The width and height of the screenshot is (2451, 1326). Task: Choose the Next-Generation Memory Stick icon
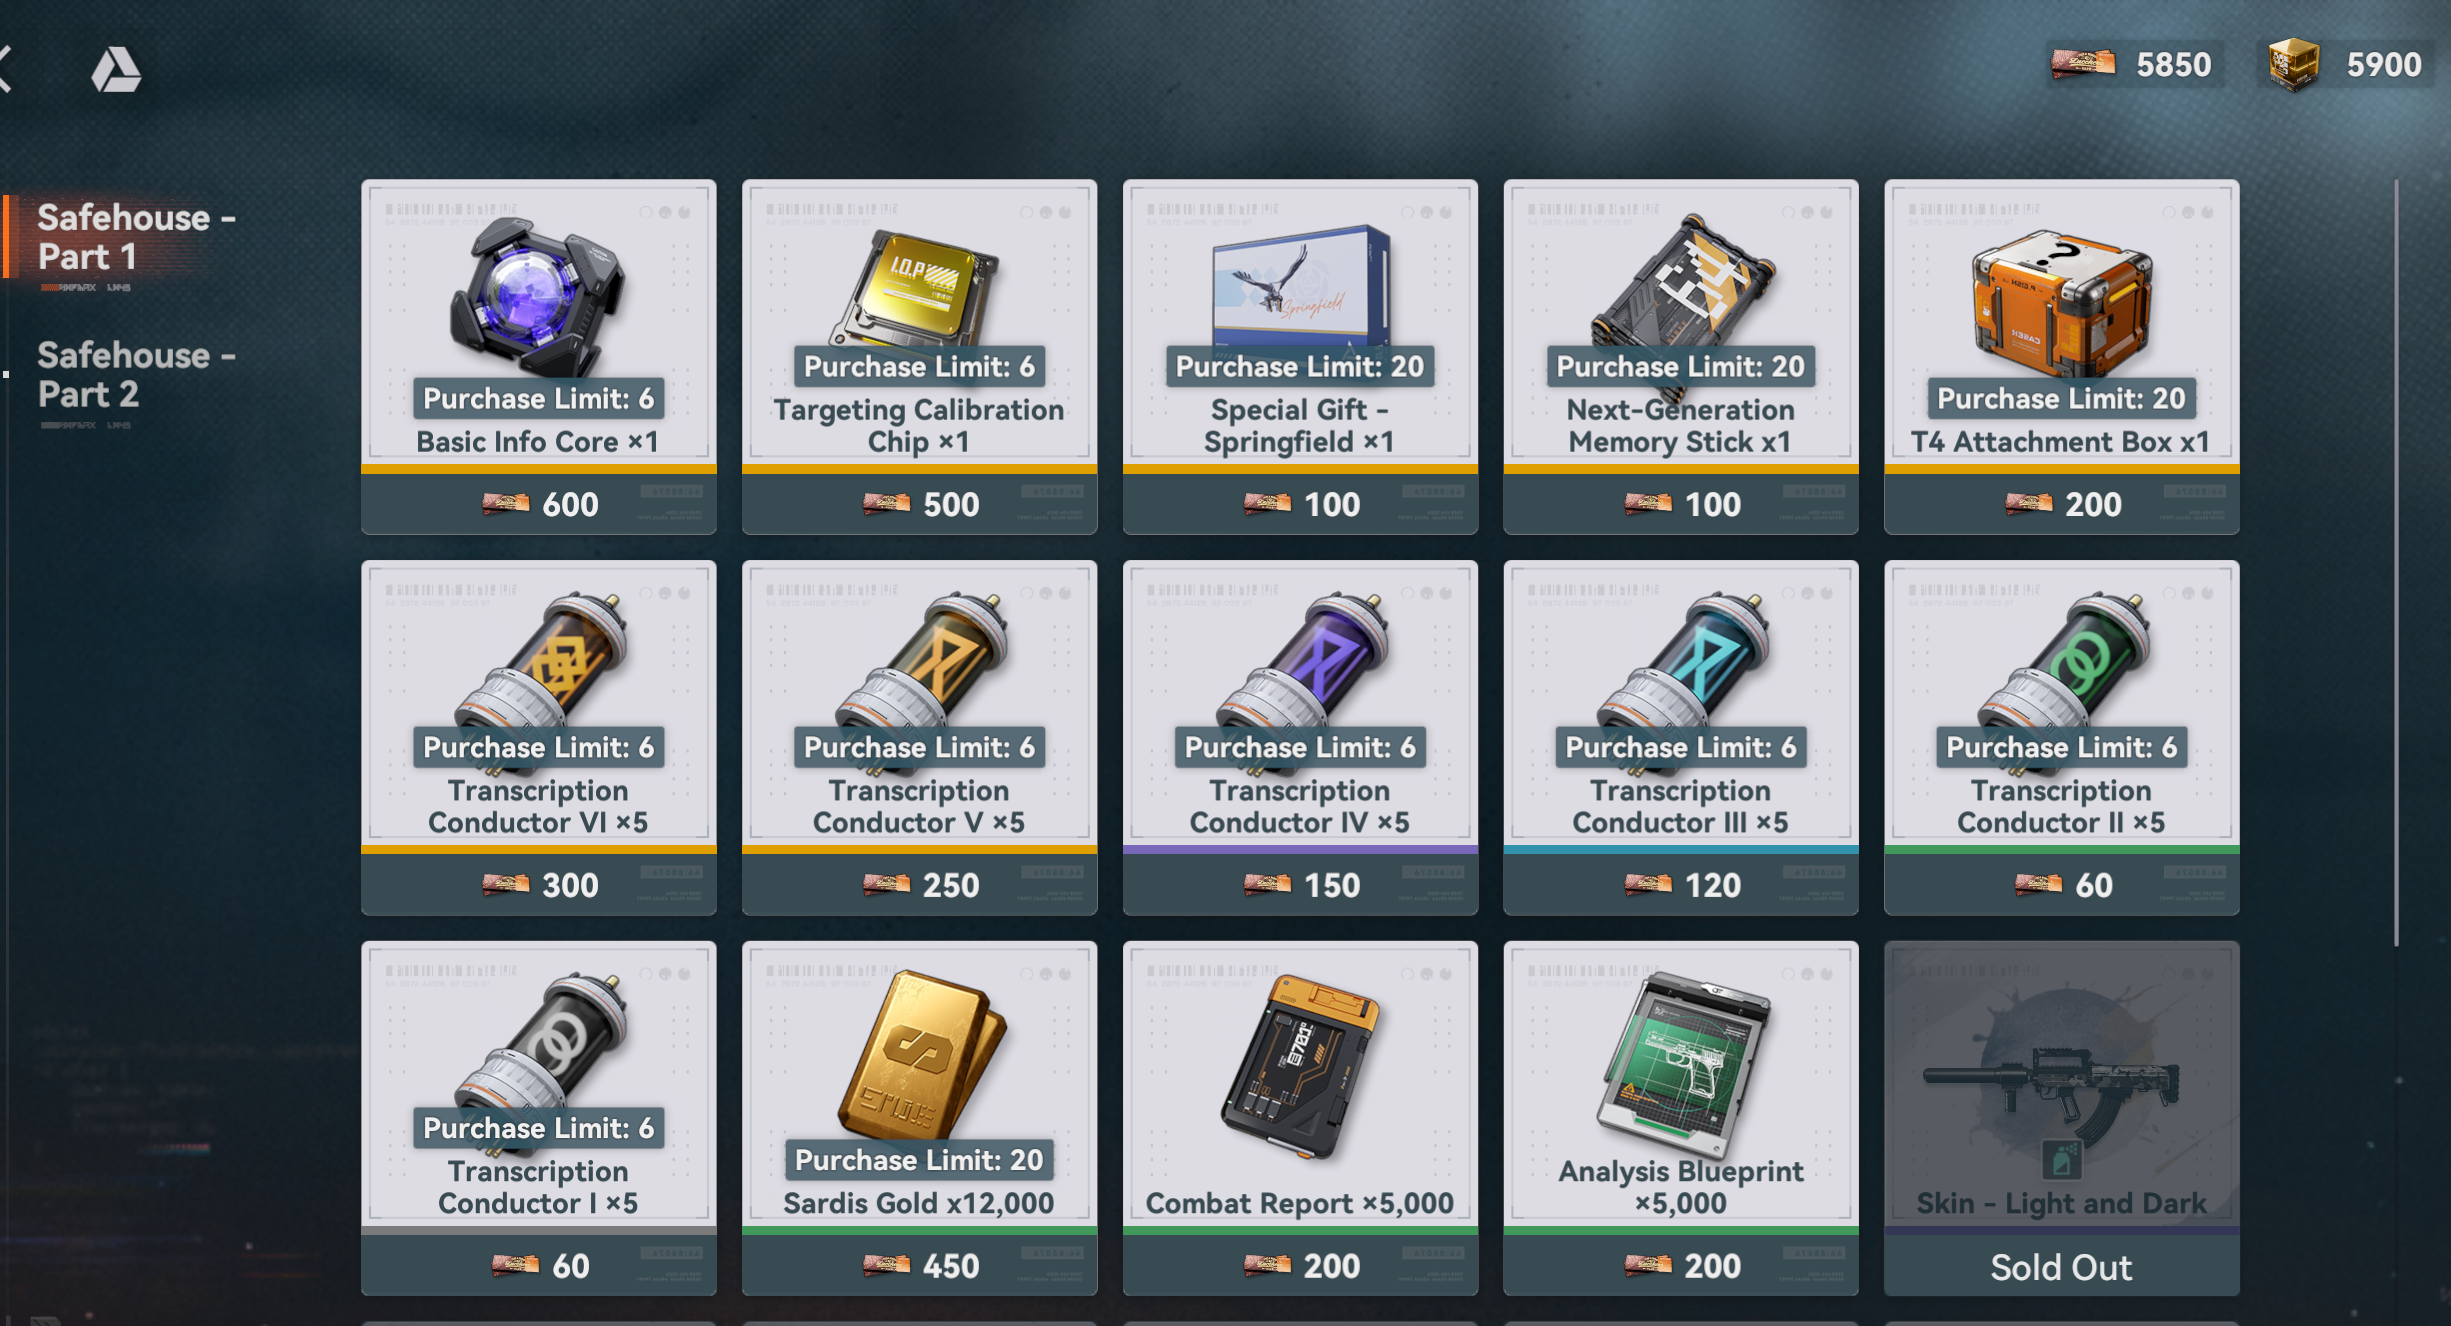[1680, 281]
